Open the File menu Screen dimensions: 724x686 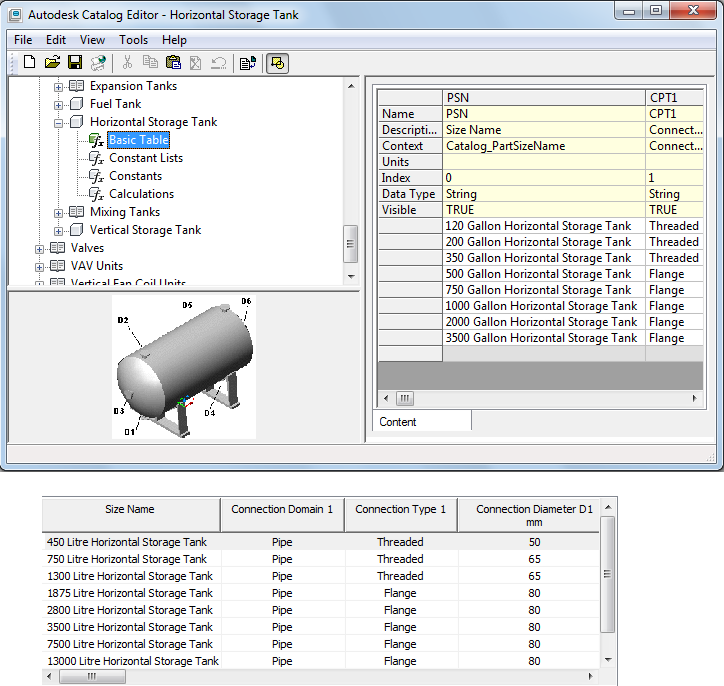pyautogui.click(x=23, y=40)
